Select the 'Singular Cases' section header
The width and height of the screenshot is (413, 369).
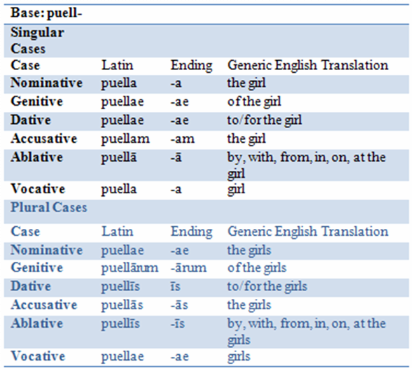point(37,41)
